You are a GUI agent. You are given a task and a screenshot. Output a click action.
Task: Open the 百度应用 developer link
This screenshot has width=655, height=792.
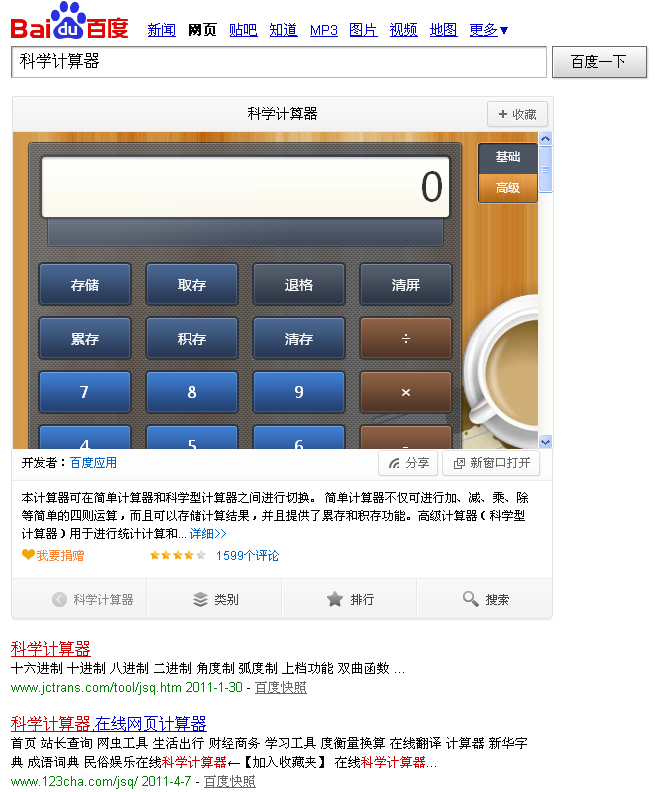[93, 463]
